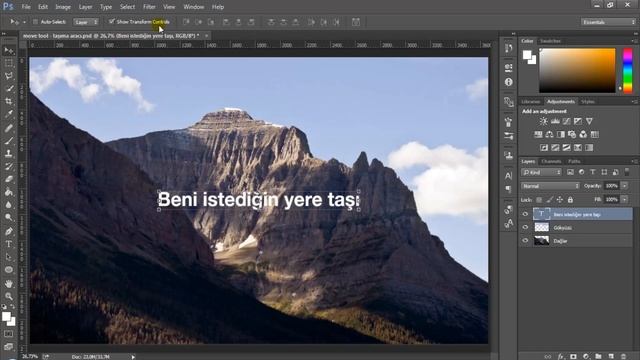Uncheck Show Transform Controls

(111, 21)
